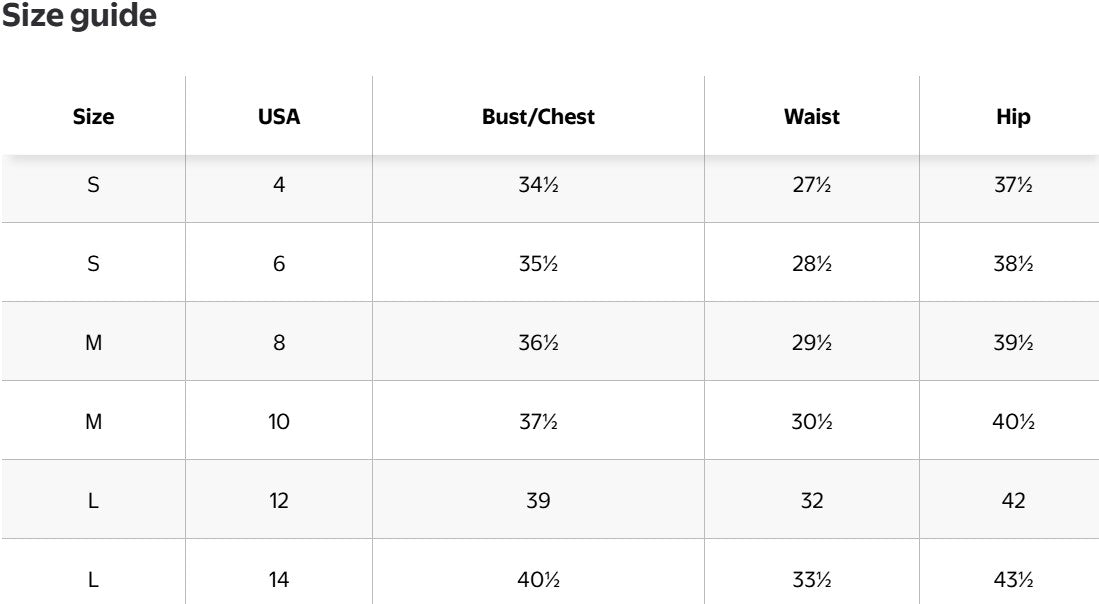
Task: Select the 43½ hip measurement
Action: (1013, 580)
